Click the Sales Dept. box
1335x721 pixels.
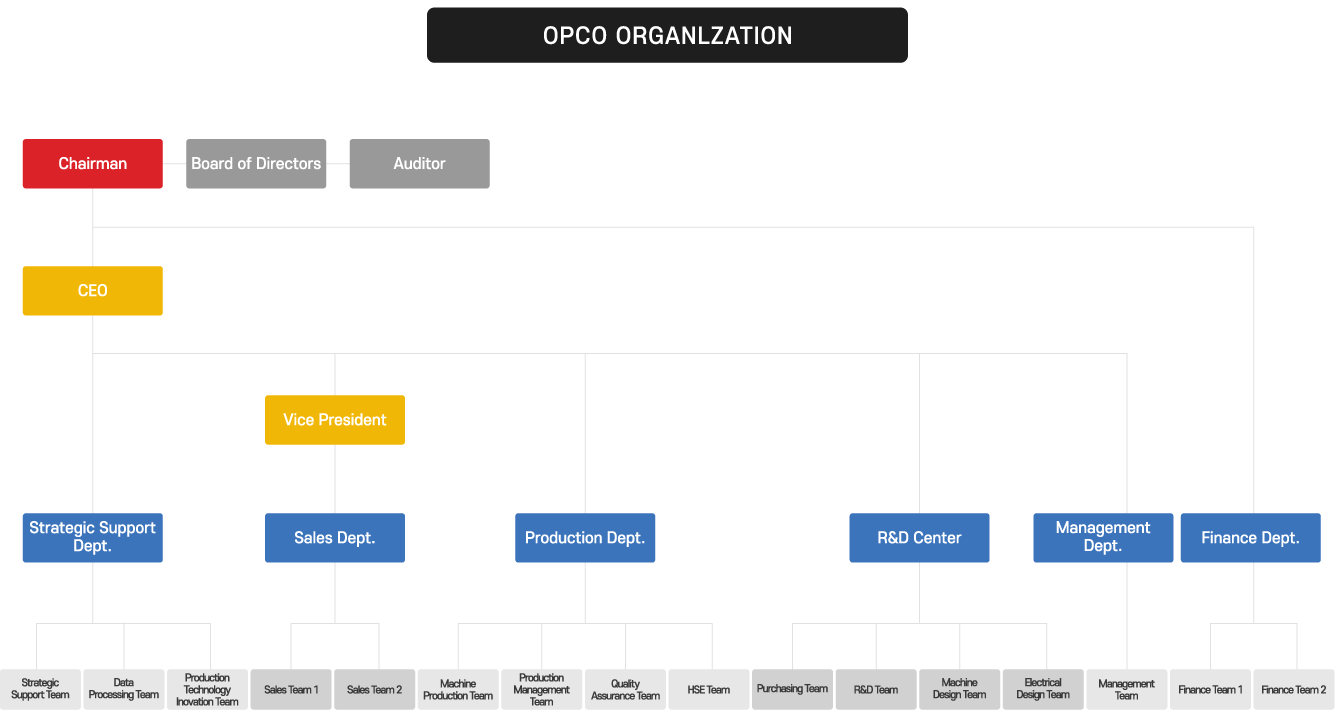tap(335, 537)
